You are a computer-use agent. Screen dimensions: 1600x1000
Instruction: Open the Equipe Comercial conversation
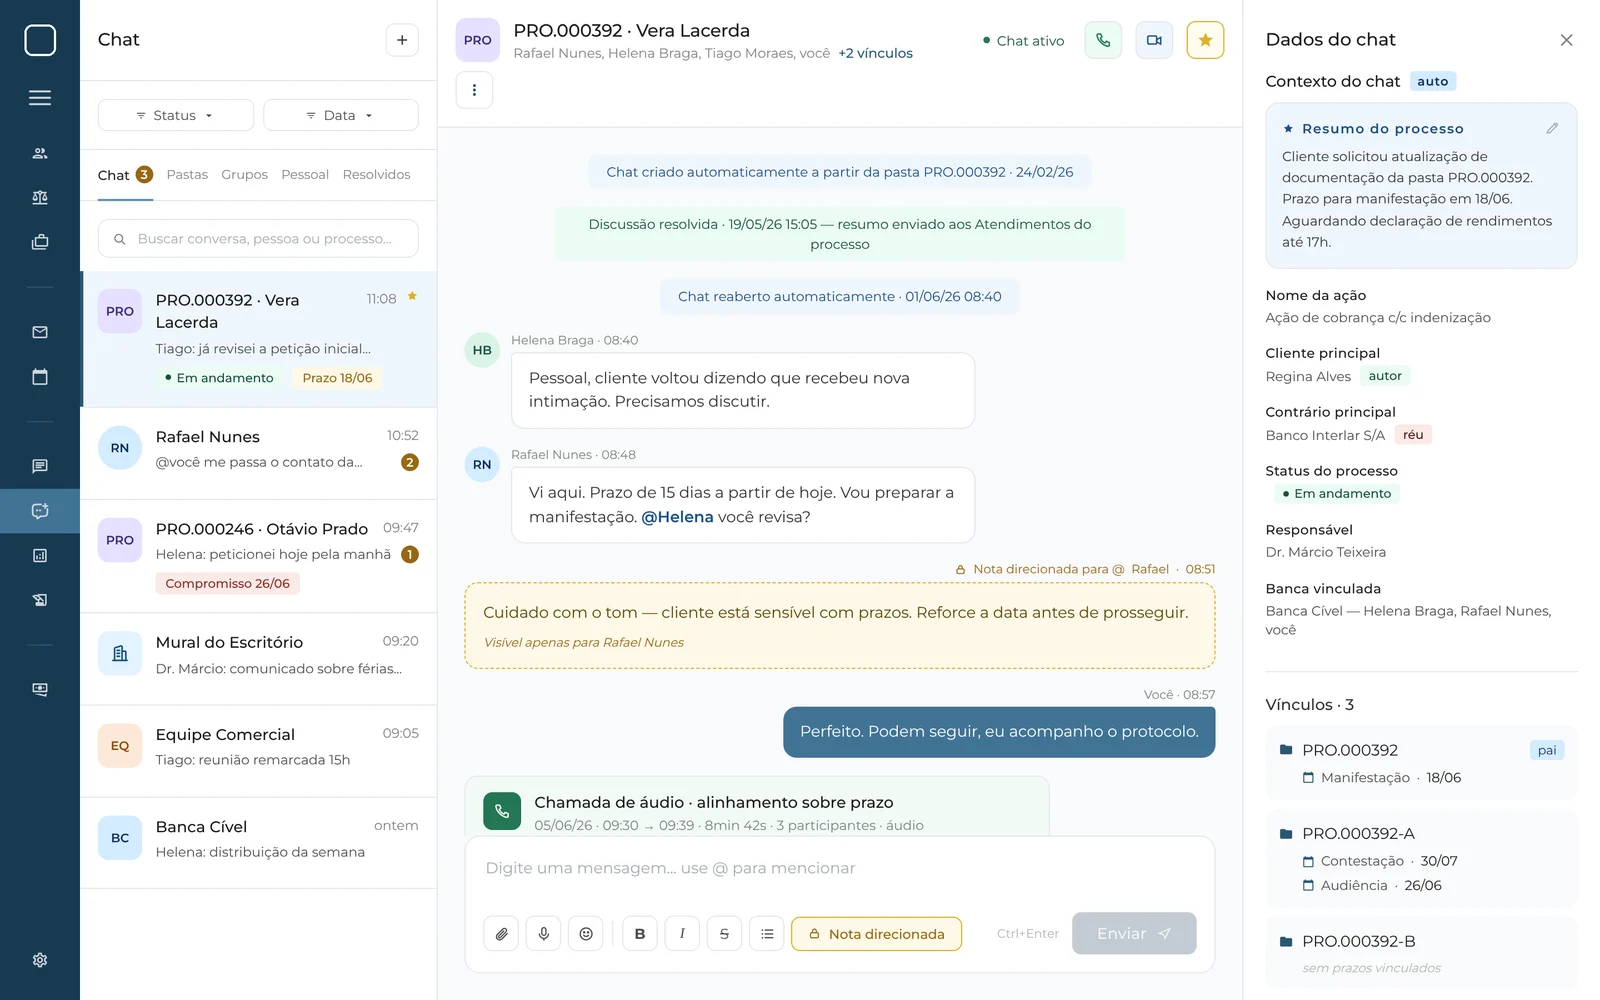pyautogui.click(x=258, y=751)
